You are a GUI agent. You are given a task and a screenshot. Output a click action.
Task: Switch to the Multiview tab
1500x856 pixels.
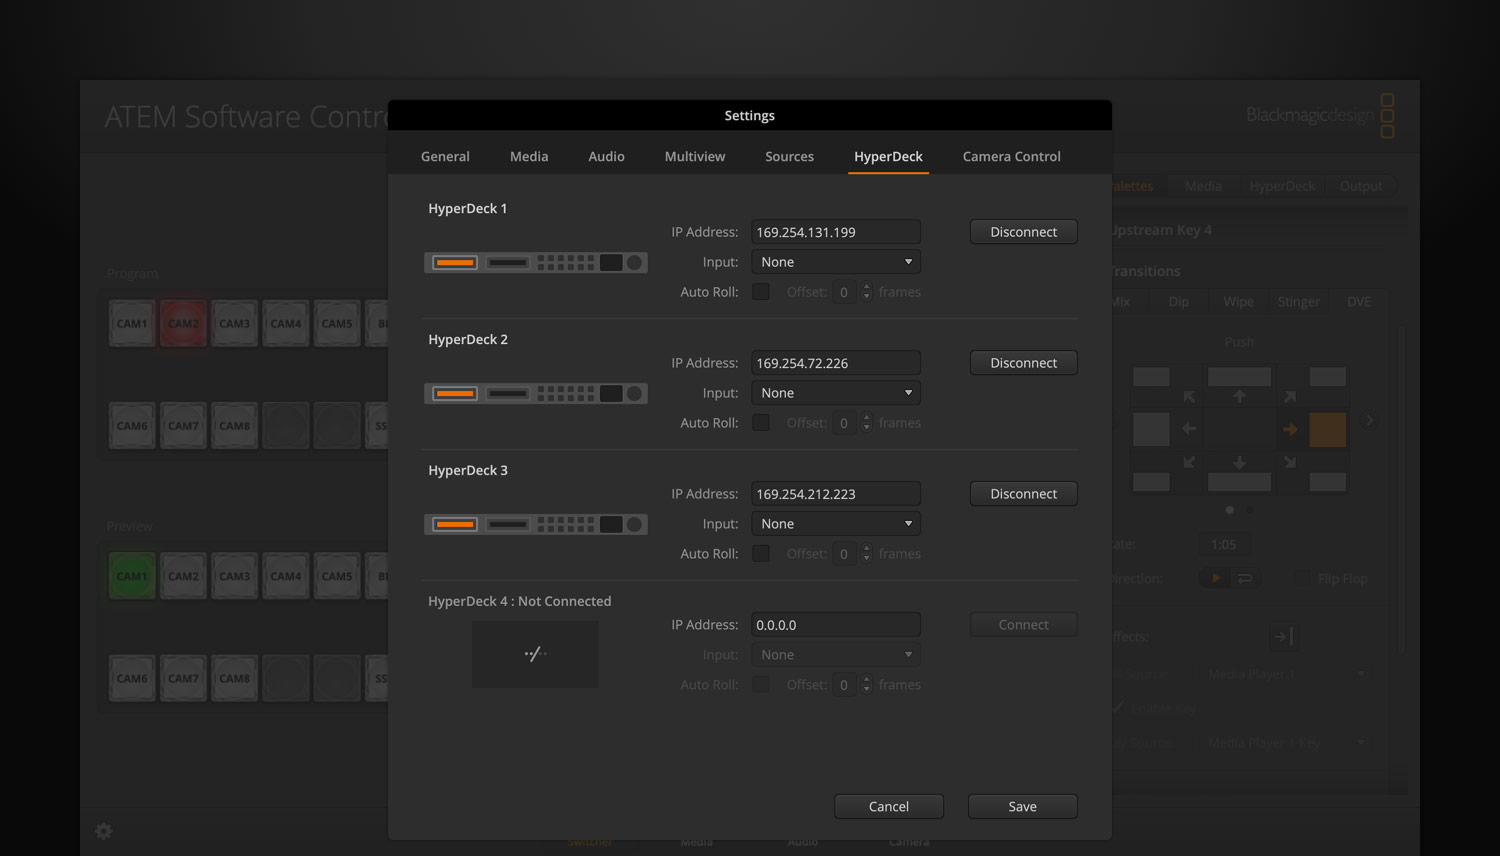click(x=694, y=156)
